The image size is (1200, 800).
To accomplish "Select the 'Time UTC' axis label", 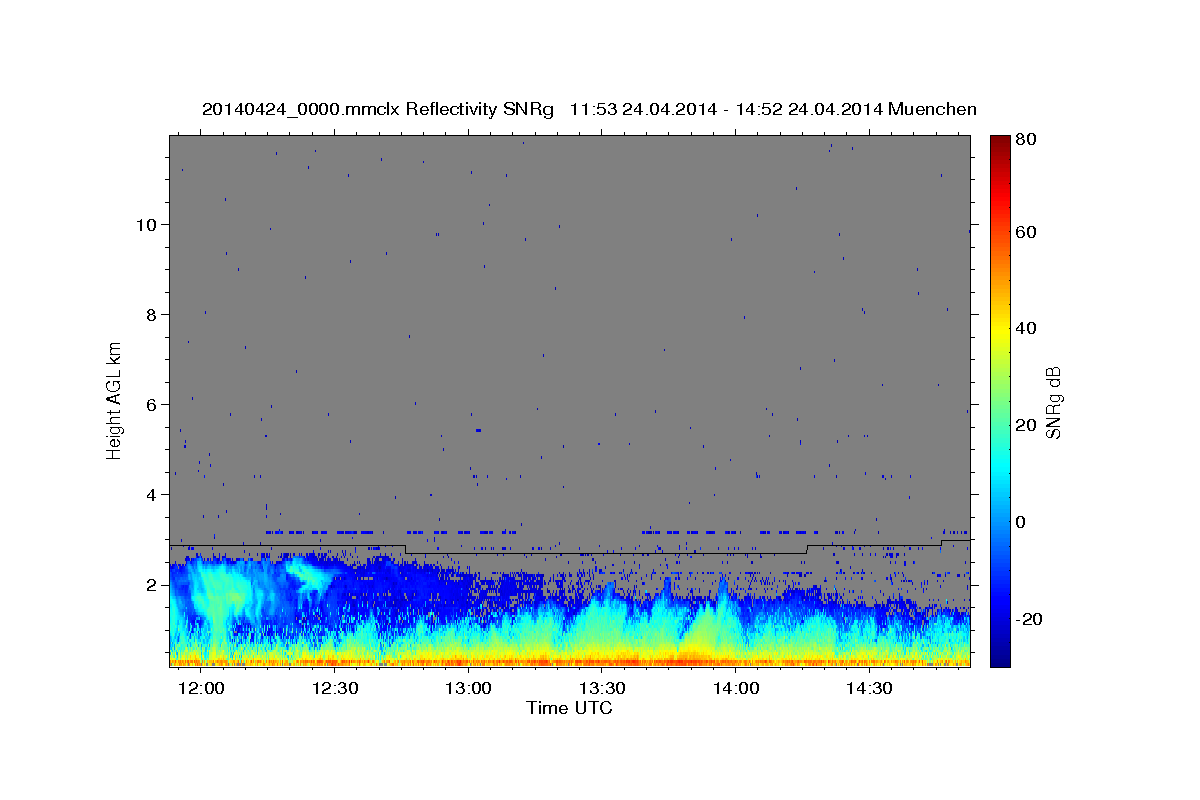I will pos(569,709).
